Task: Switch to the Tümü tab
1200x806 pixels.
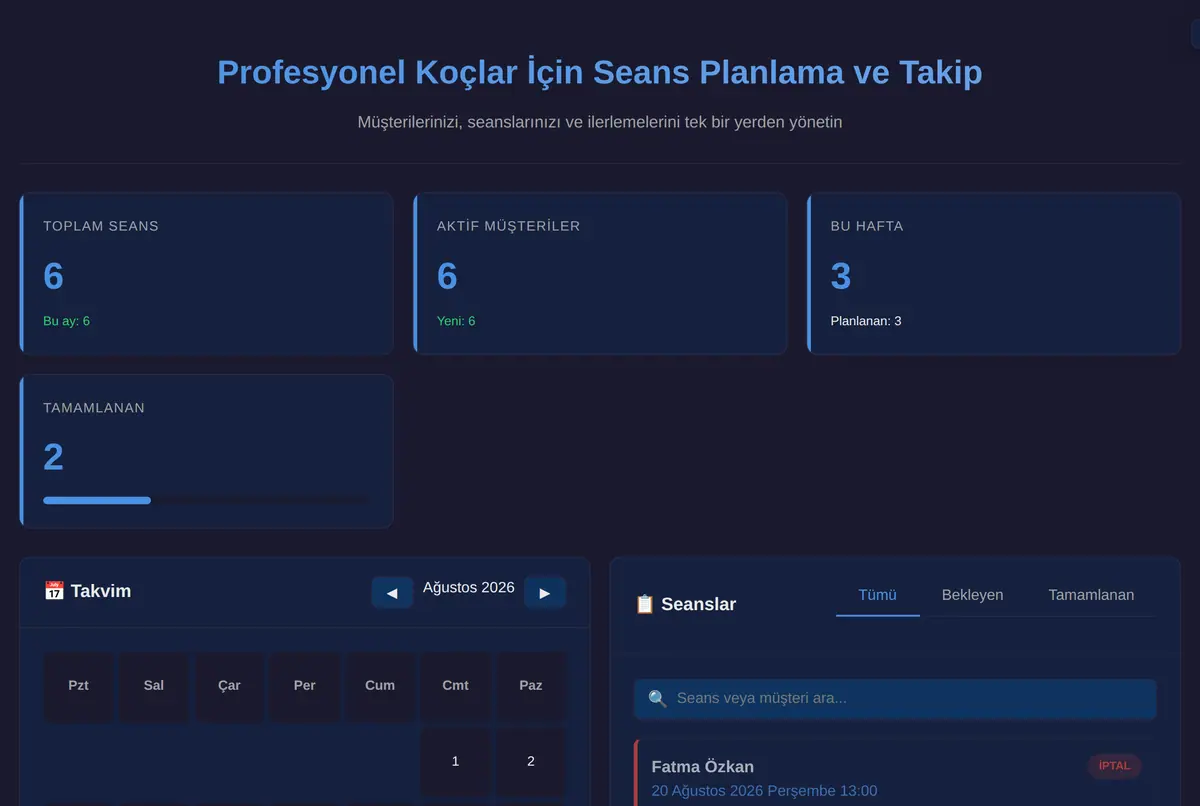Action: (x=877, y=595)
